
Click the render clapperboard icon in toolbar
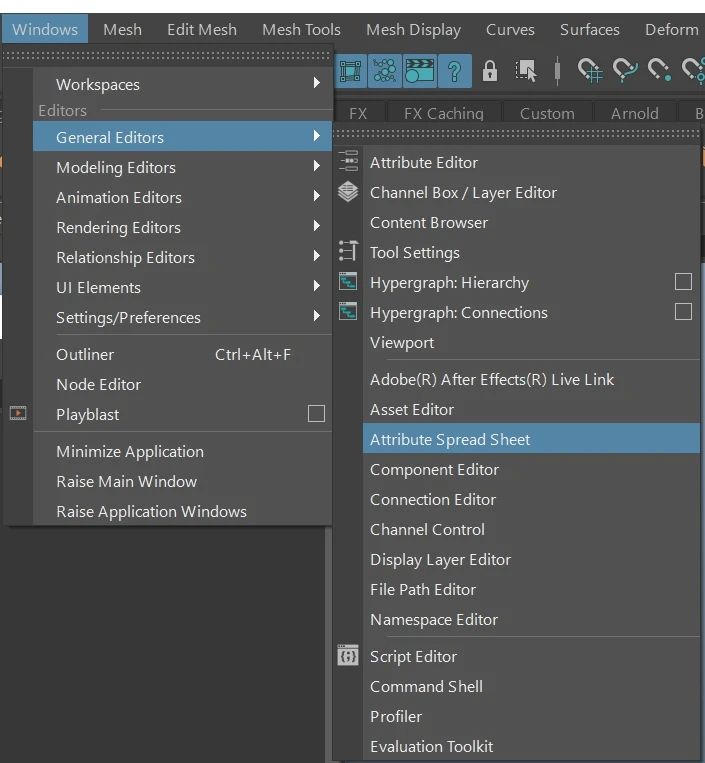tap(419, 71)
